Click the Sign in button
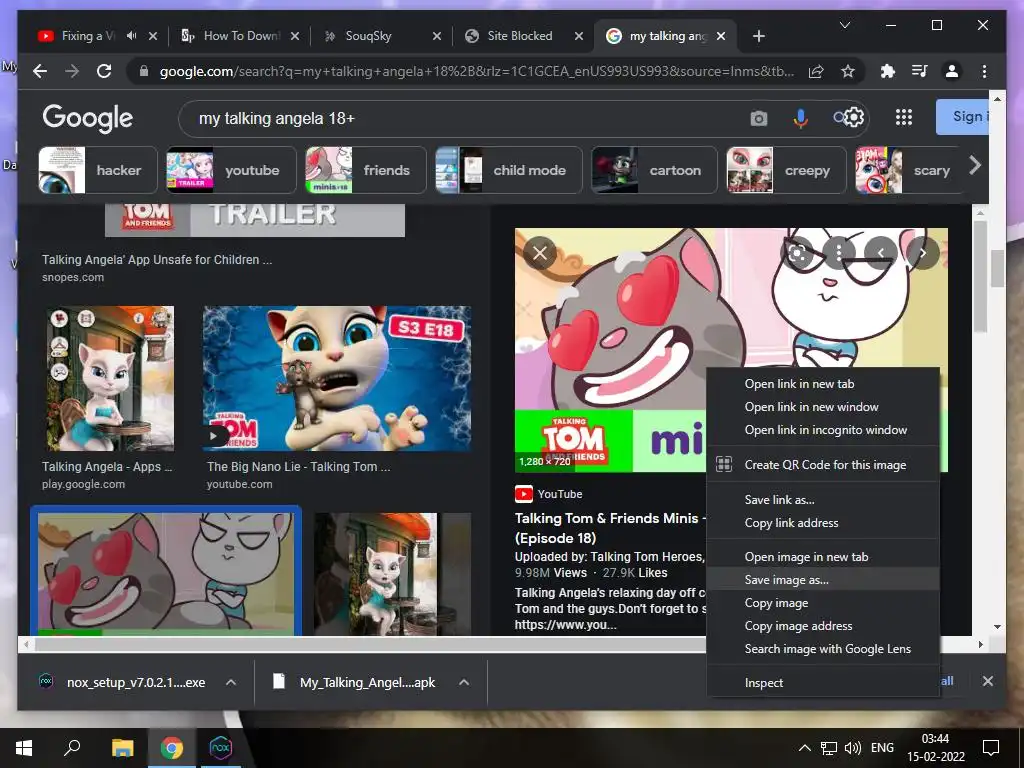This screenshot has height=768, width=1024. 963,117
